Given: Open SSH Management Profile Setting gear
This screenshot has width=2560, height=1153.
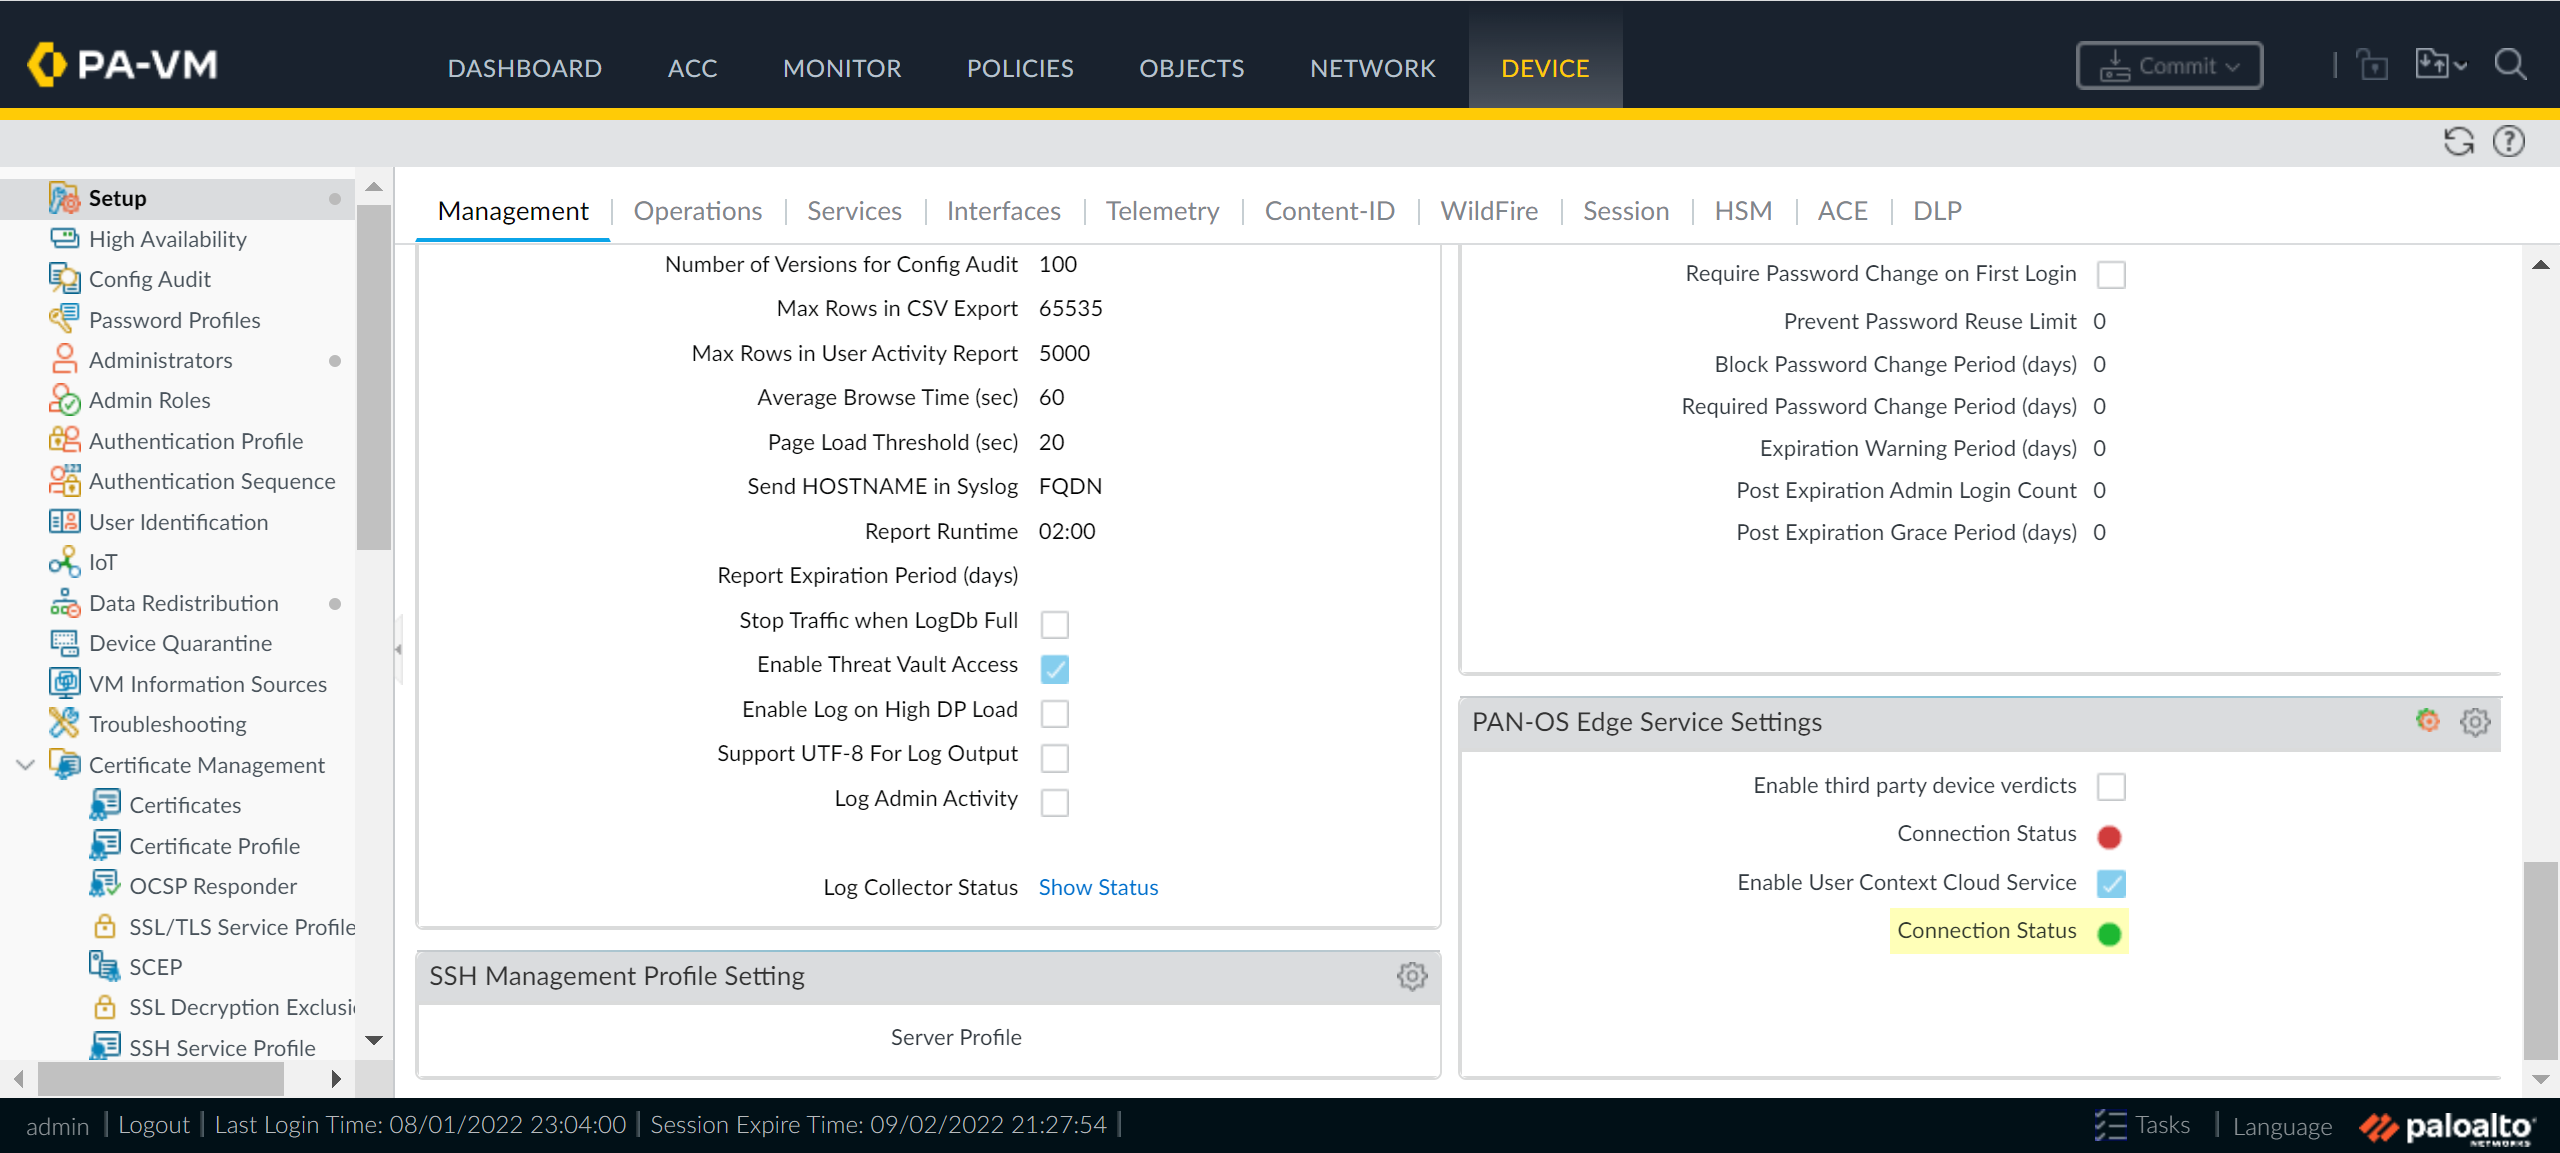Looking at the screenshot, I should pyautogui.click(x=1412, y=976).
